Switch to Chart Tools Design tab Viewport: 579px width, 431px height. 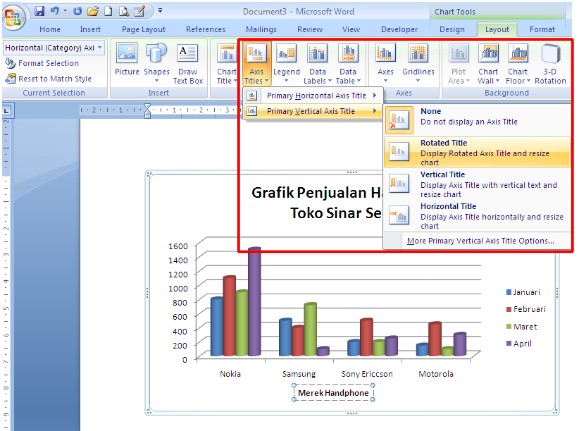(x=452, y=29)
